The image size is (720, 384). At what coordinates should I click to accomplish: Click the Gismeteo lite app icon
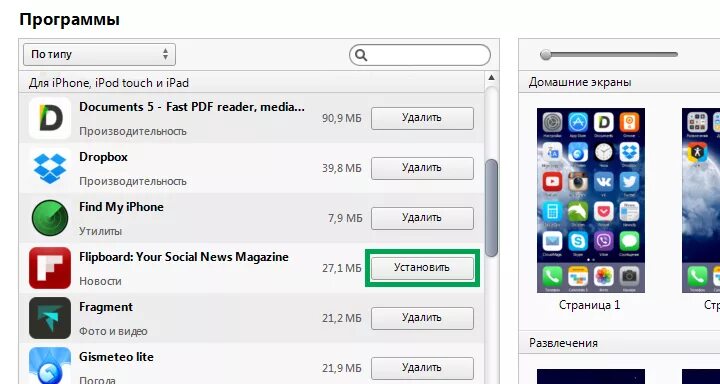tap(50, 366)
